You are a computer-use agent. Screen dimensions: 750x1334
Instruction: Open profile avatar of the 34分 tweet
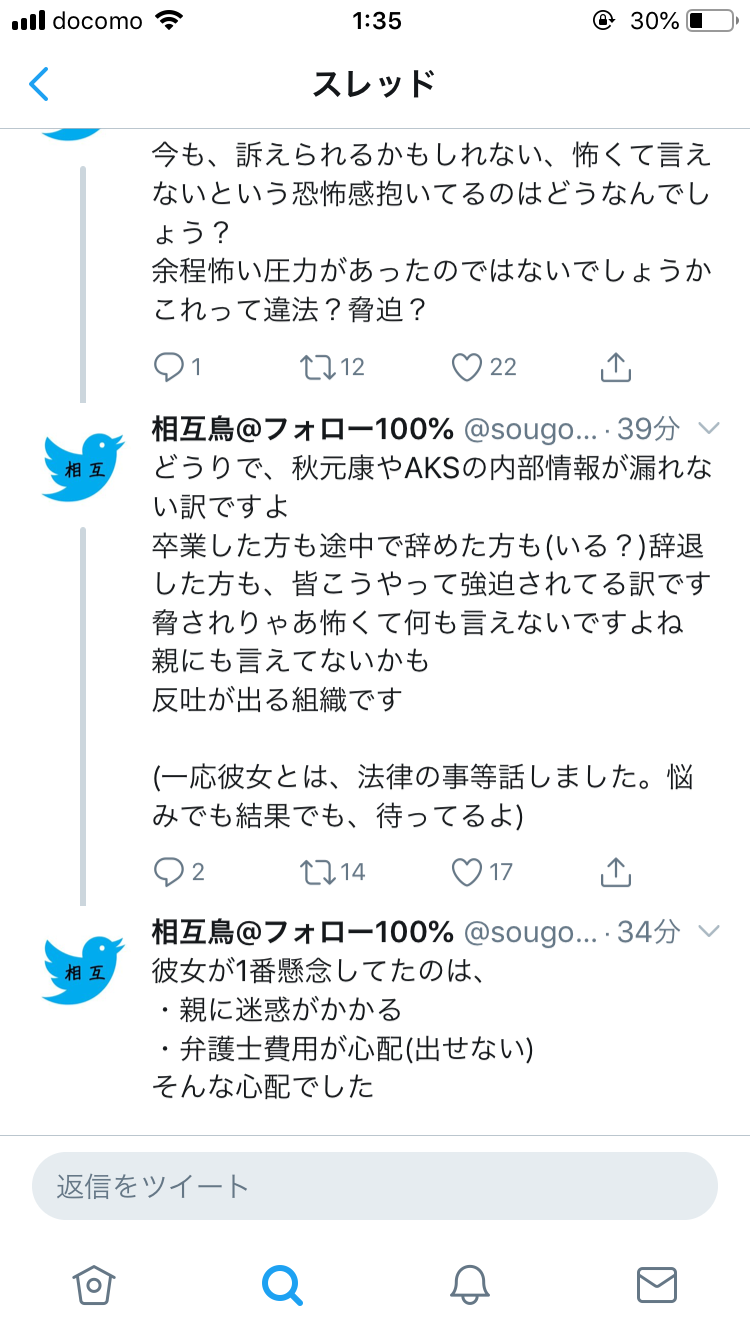[x=82, y=969]
